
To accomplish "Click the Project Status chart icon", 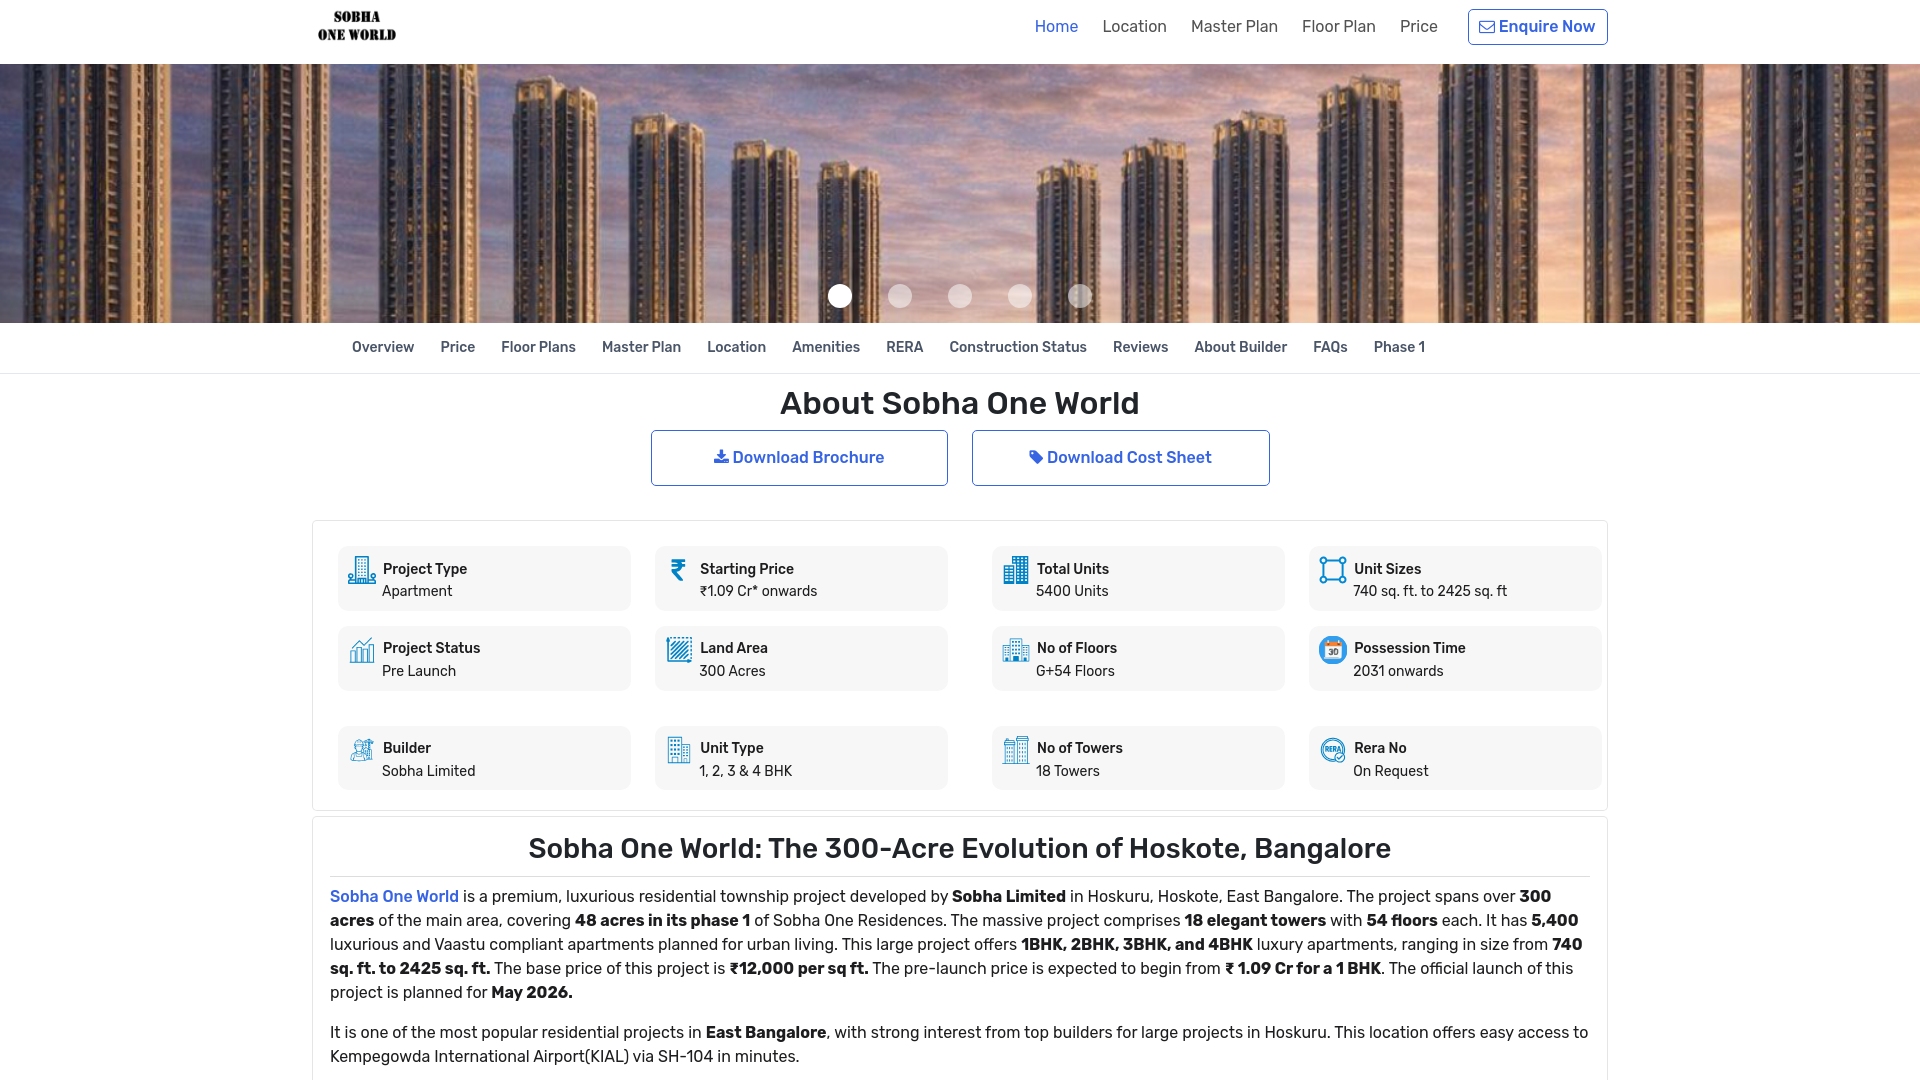I will [x=362, y=650].
